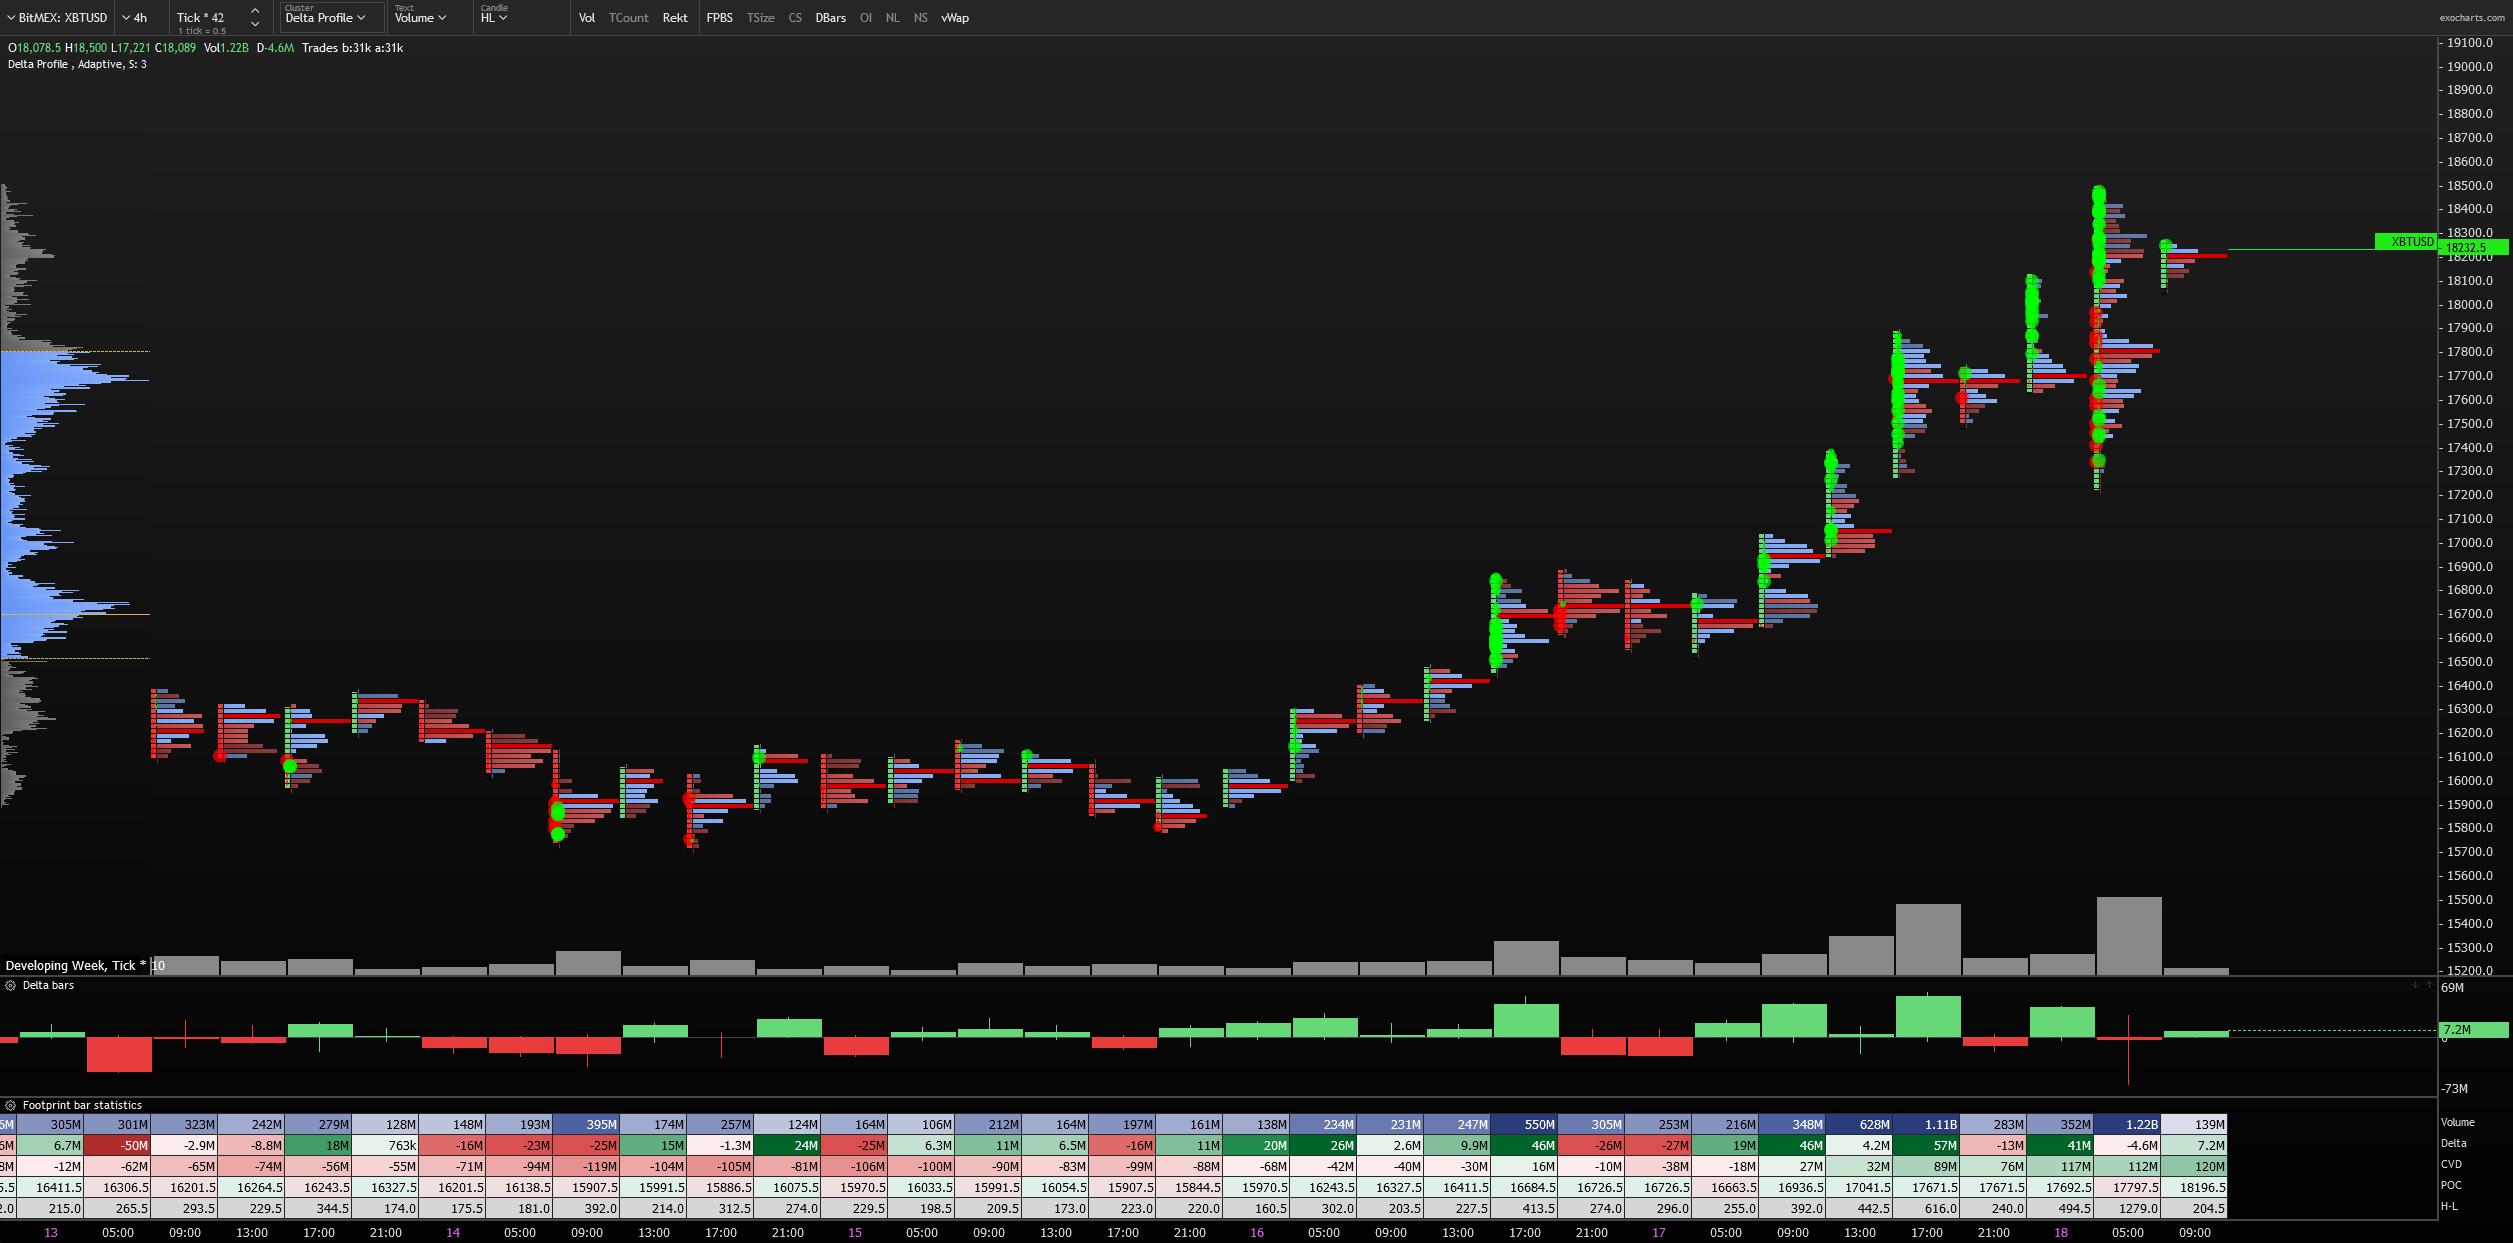This screenshot has width=2513, height=1243.
Task: Enable the OI indicator
Action: click(865, 17)
